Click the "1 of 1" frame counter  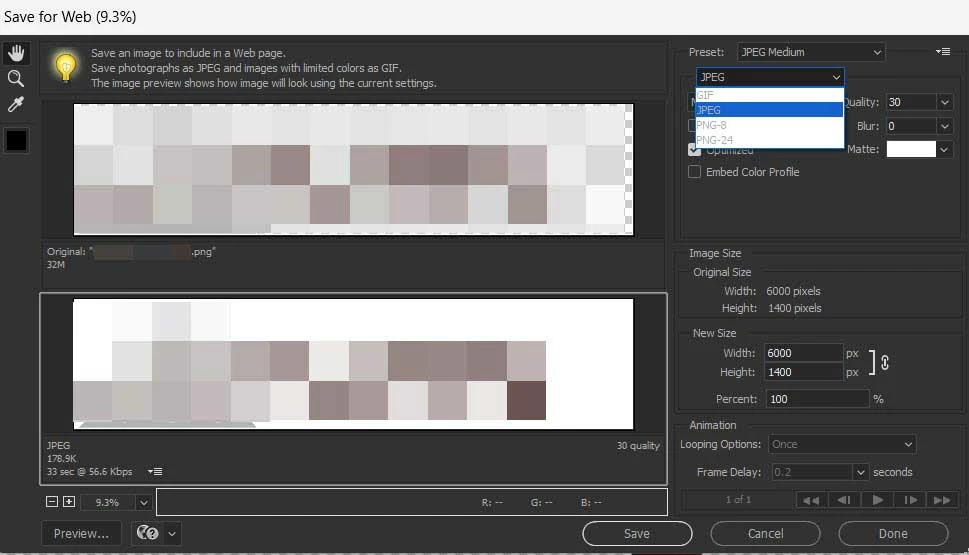pyautogui.click(x=738, y=499)
